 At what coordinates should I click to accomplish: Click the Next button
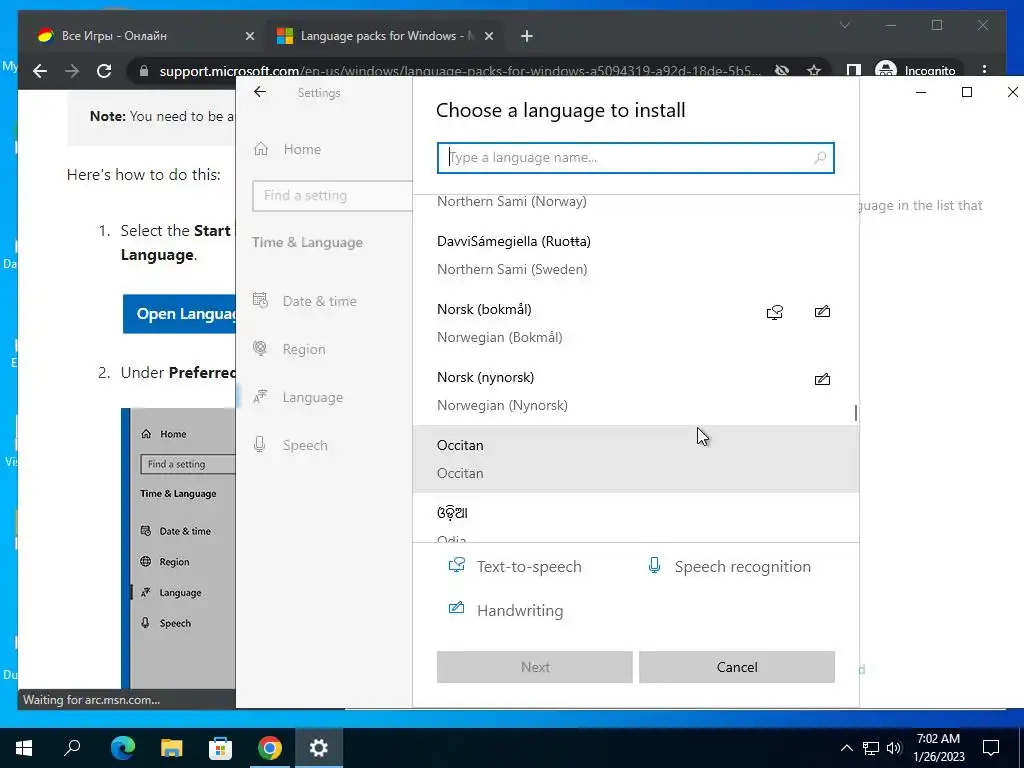[x=535, y=667]
